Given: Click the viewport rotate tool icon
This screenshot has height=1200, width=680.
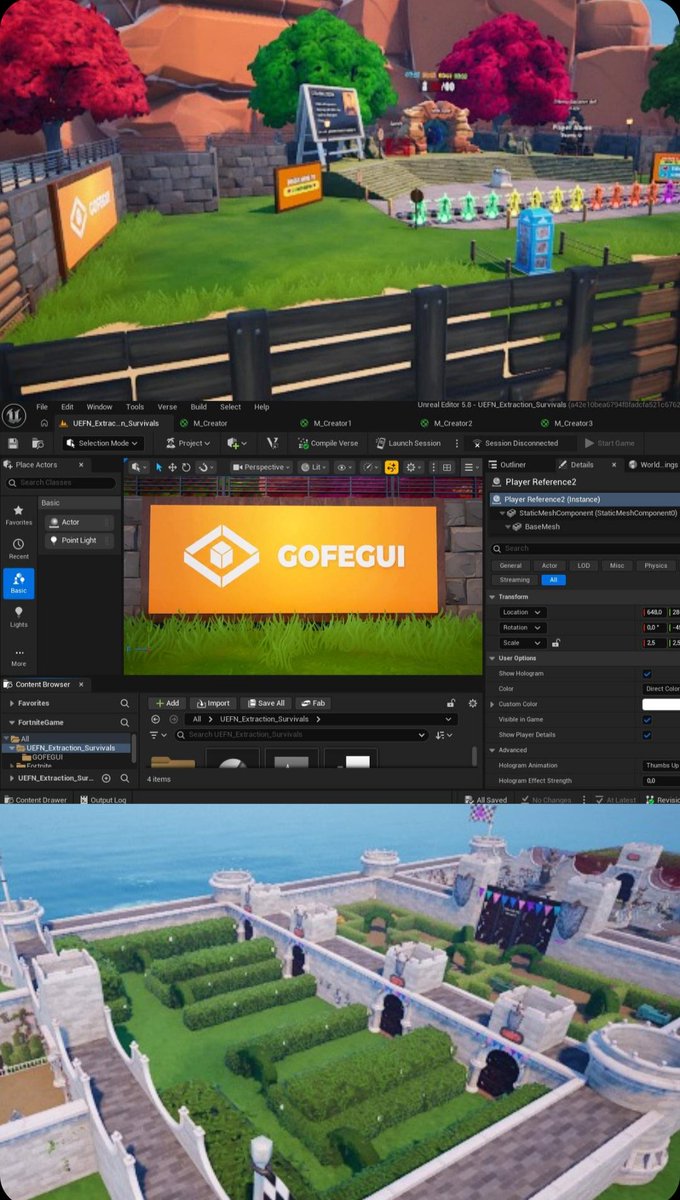Looking at the screenshot, I should point(186,467).
